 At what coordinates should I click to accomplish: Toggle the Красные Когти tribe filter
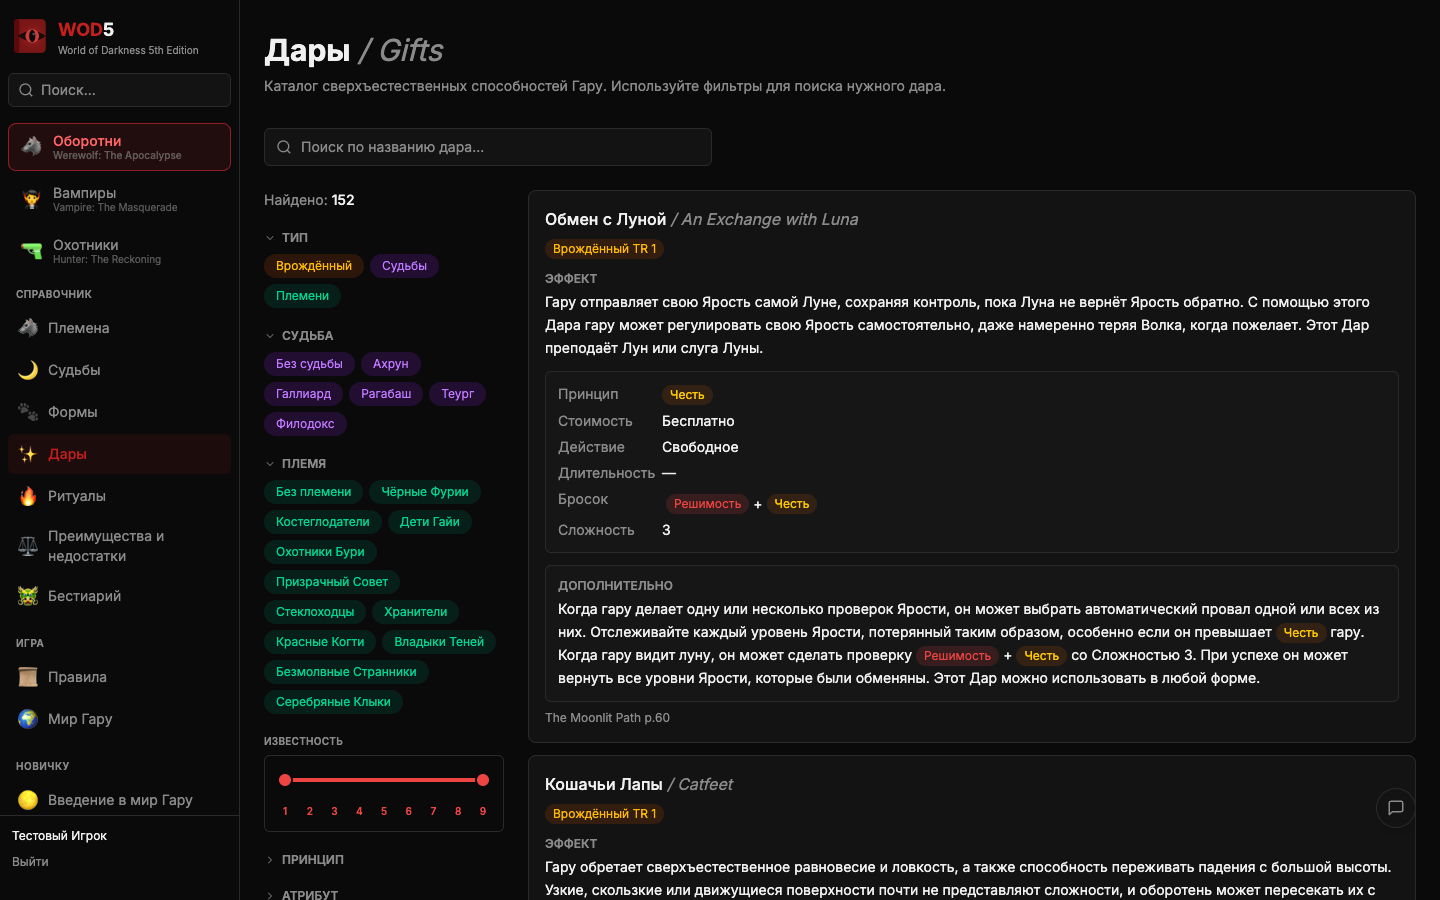[x=320, y=642]
